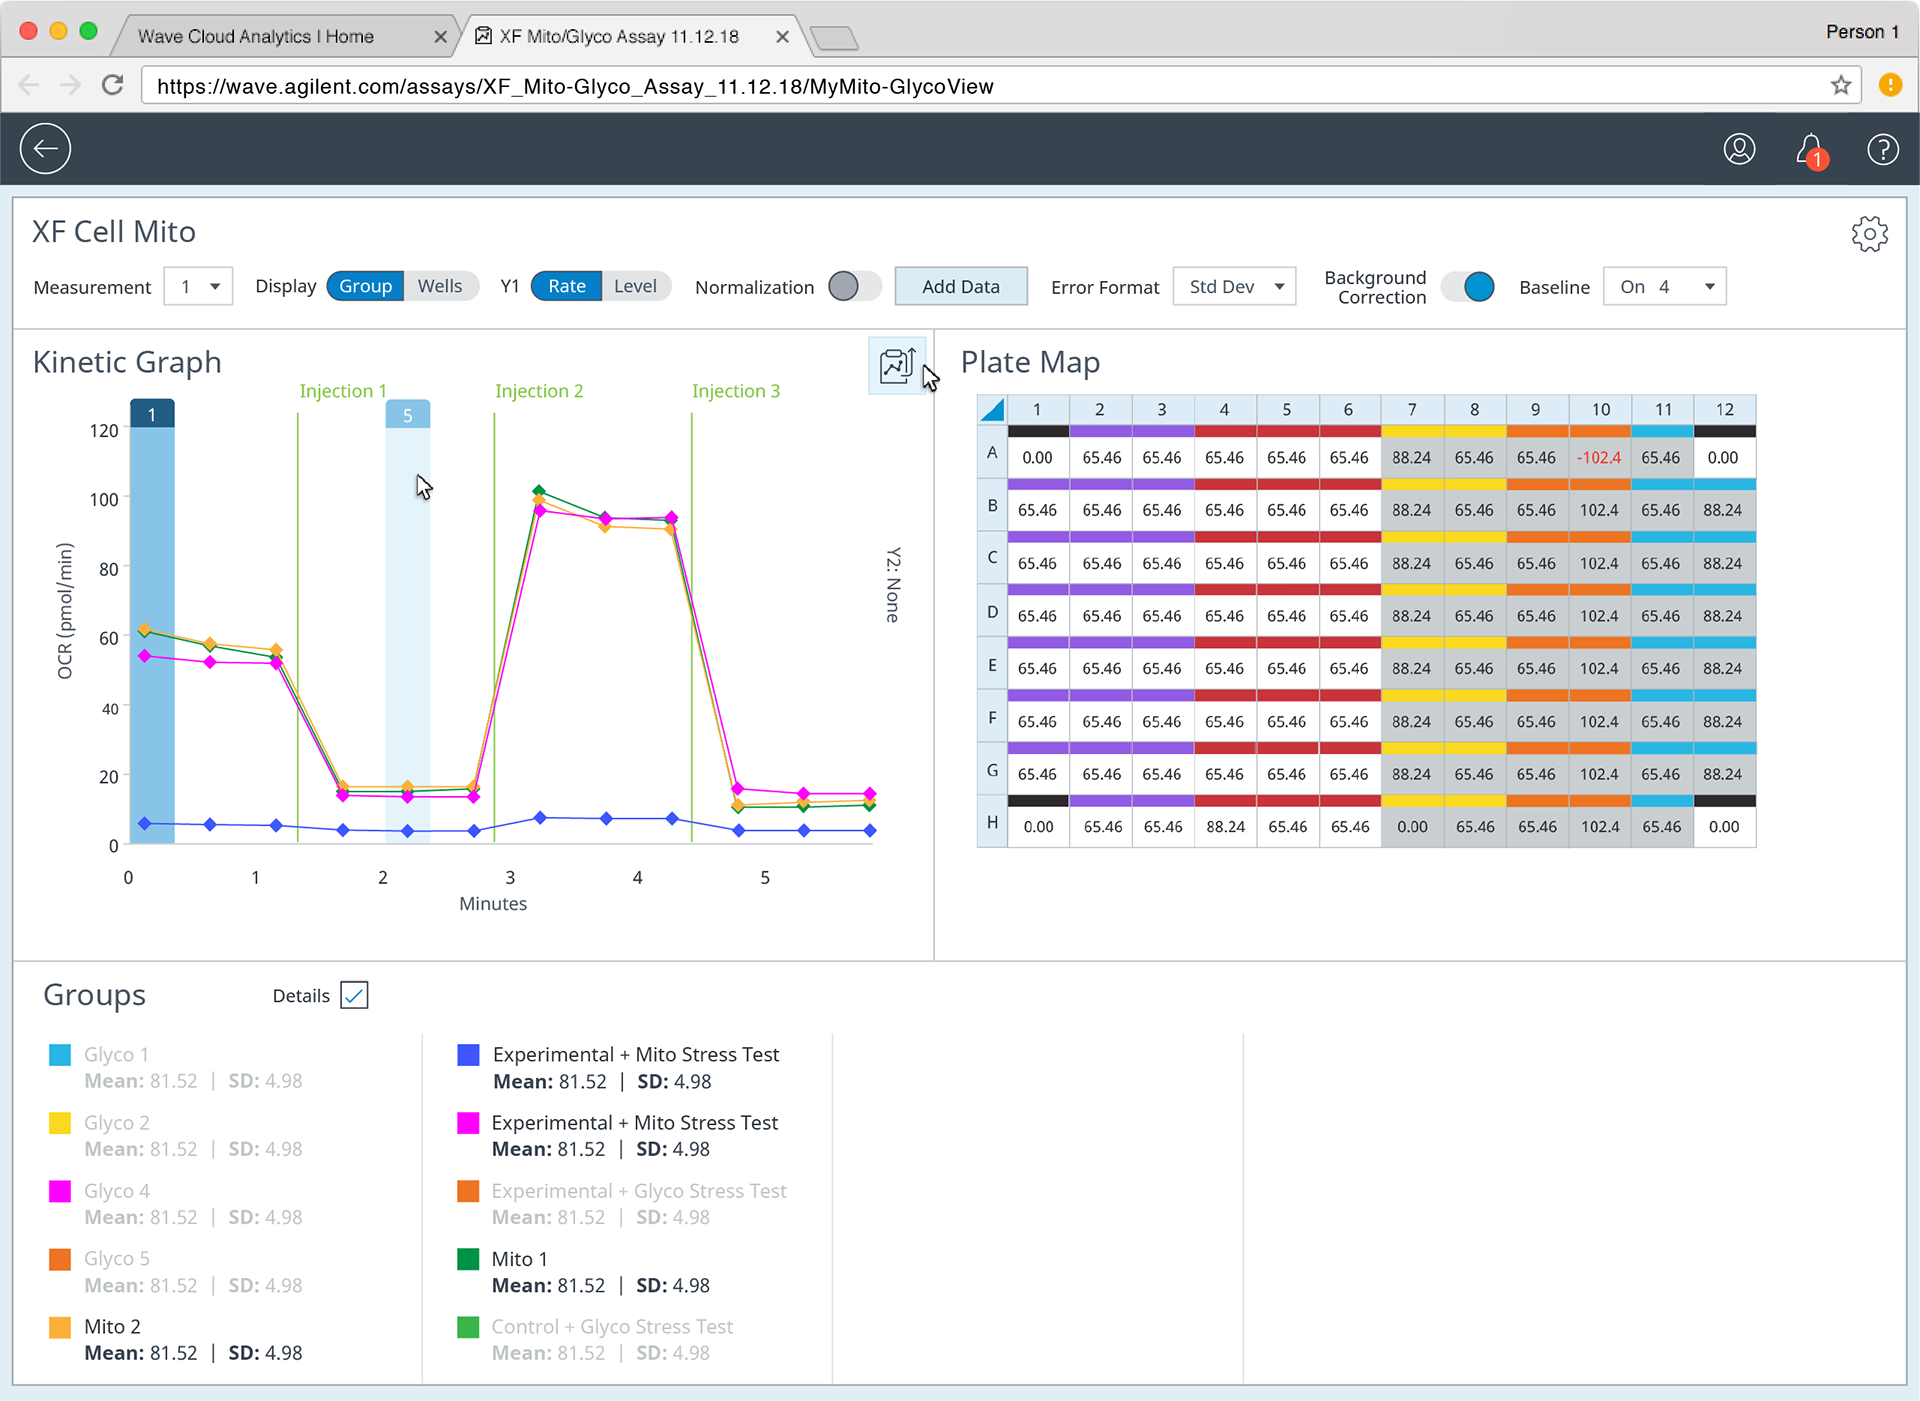Select plate map row H header
Viewport: 1920px width, 1401px height.
pyautogui.click(x=992, y=822)
